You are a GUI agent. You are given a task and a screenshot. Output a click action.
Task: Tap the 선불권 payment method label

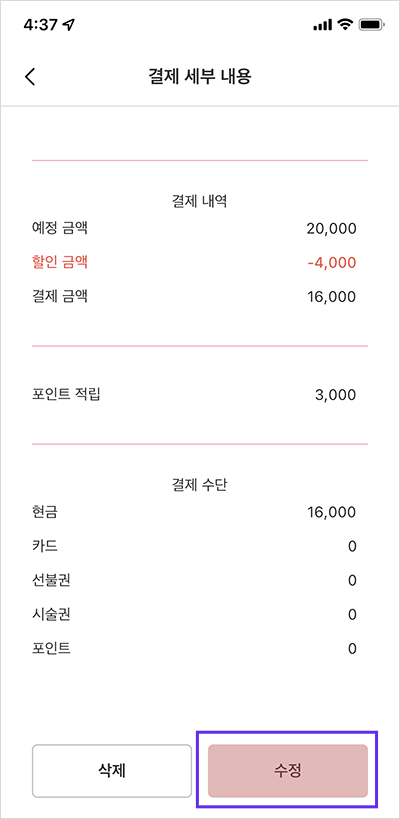51,580
